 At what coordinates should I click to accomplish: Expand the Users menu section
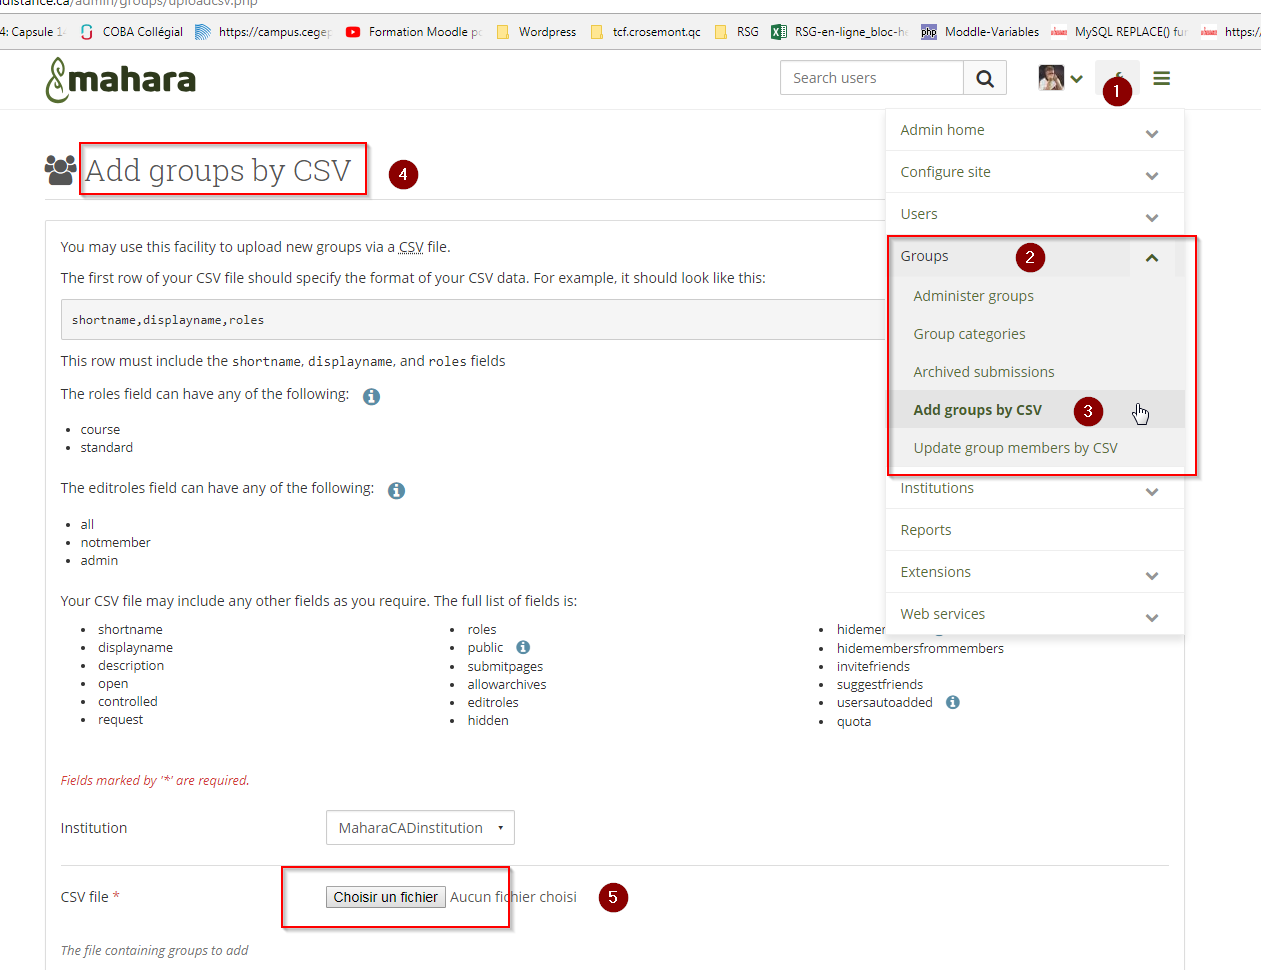pos(1152,216)
